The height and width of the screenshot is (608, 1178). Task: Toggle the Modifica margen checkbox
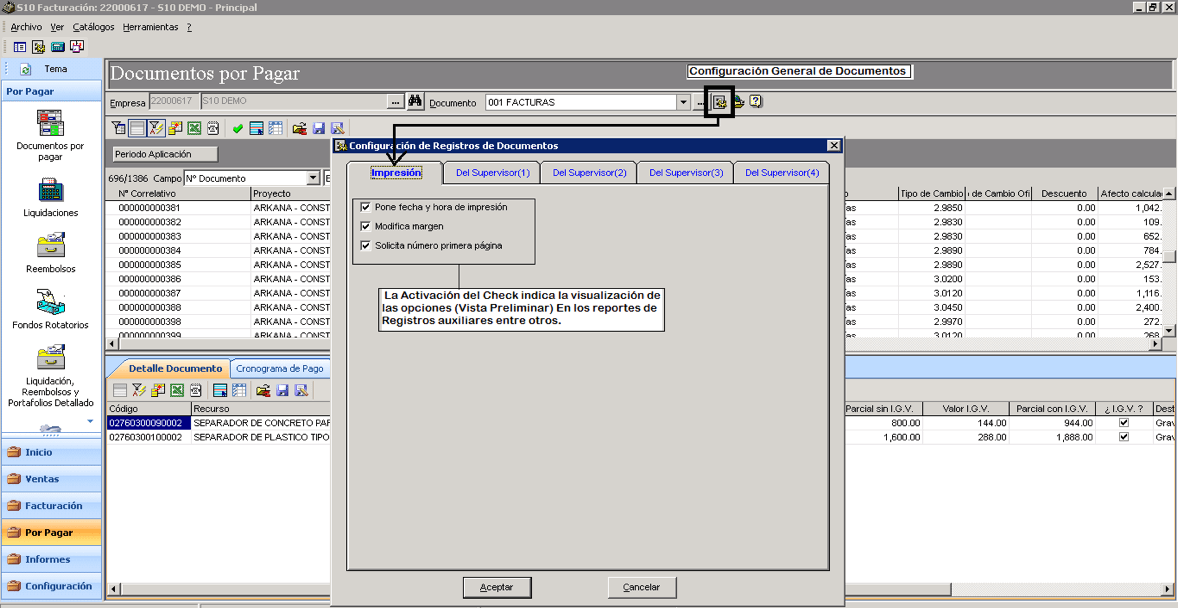[366, 225]
